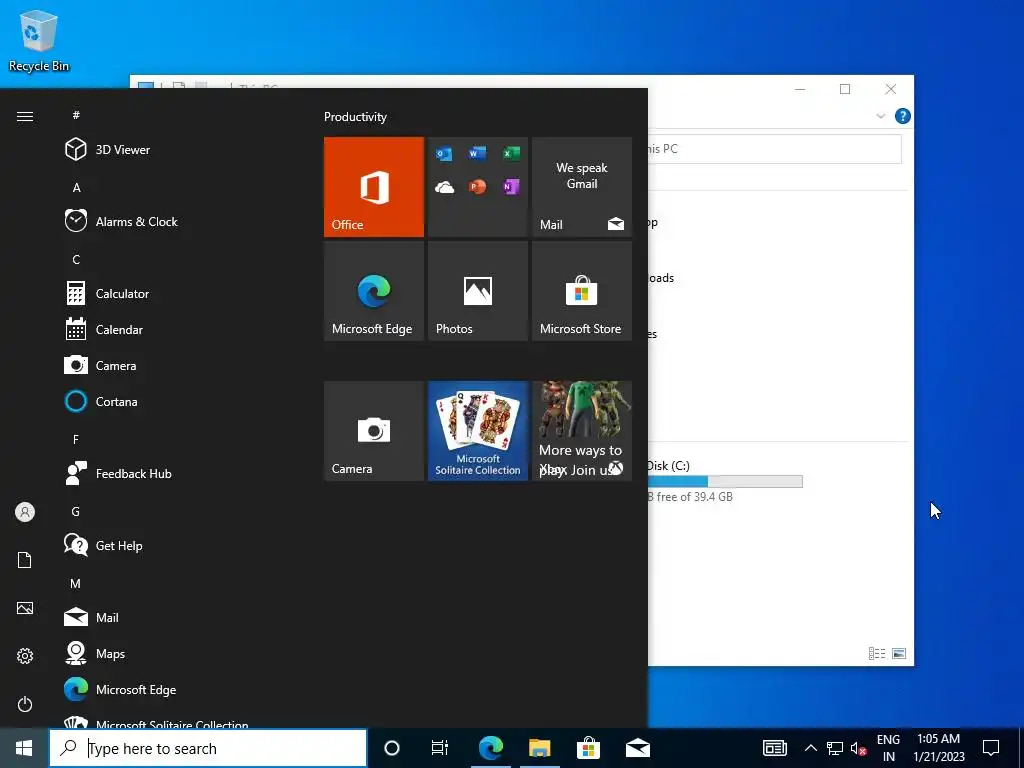Open News and interests on taskbar
Image resolution: width=1024 pixels, height=768 pixels.
(x=775, y=748)
